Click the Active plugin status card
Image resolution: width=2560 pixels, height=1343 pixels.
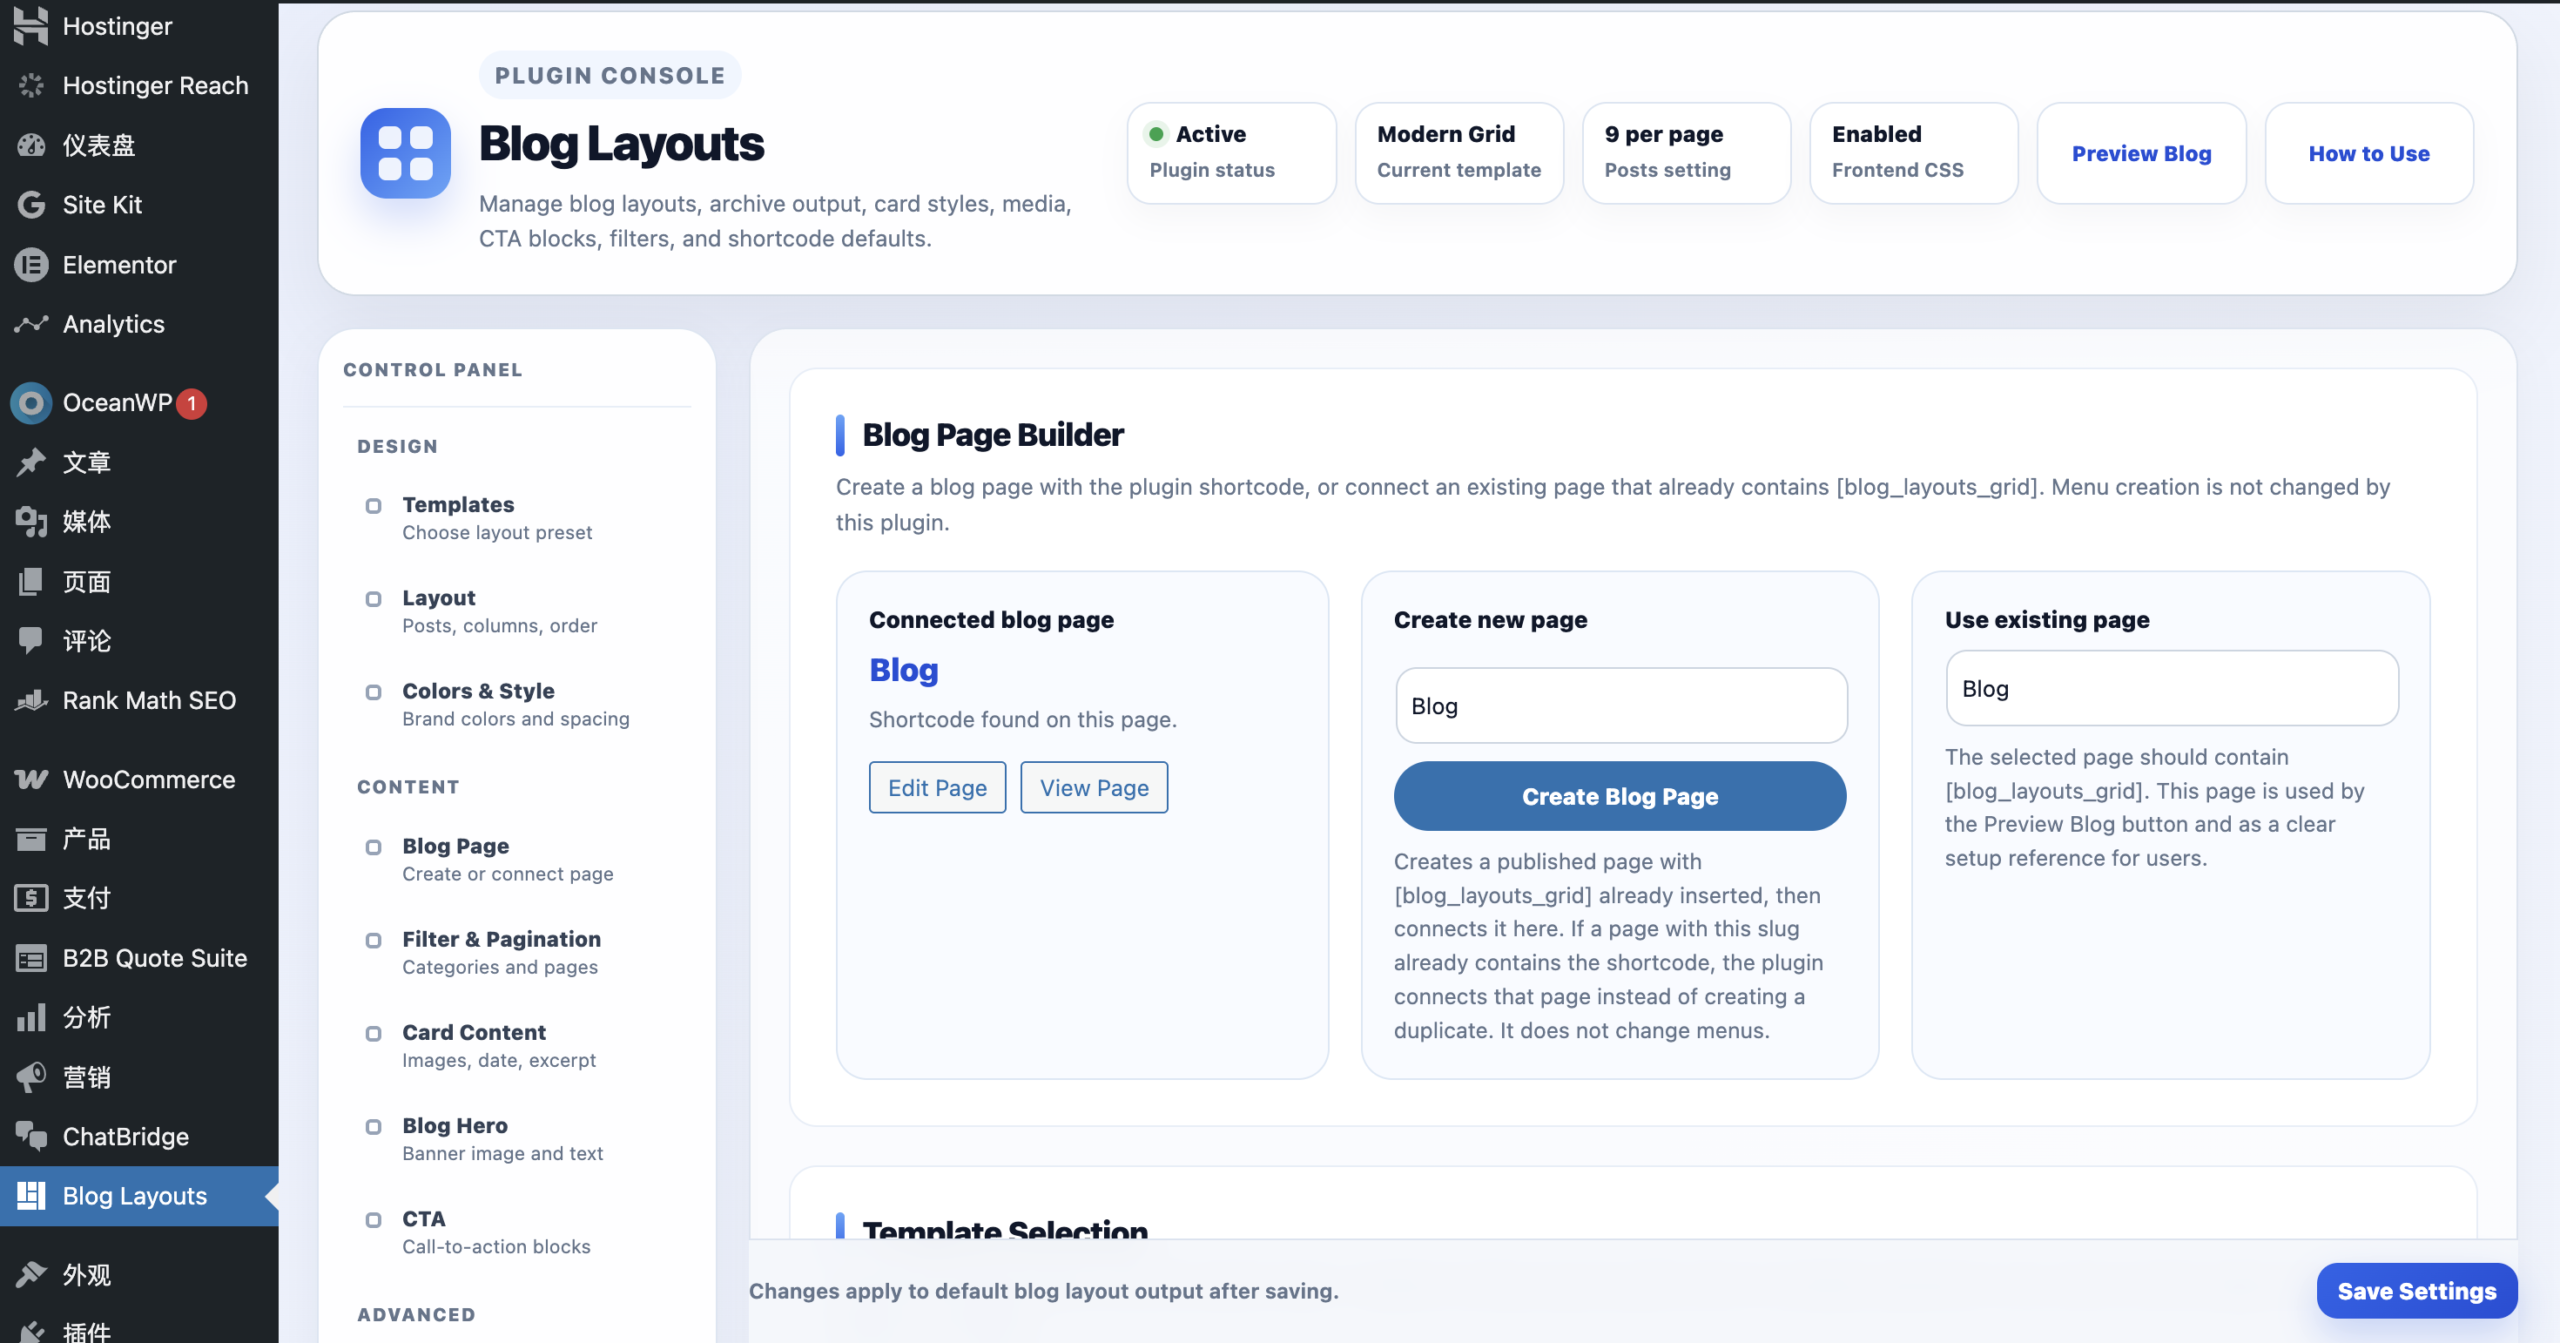(x=1231, y=153)
